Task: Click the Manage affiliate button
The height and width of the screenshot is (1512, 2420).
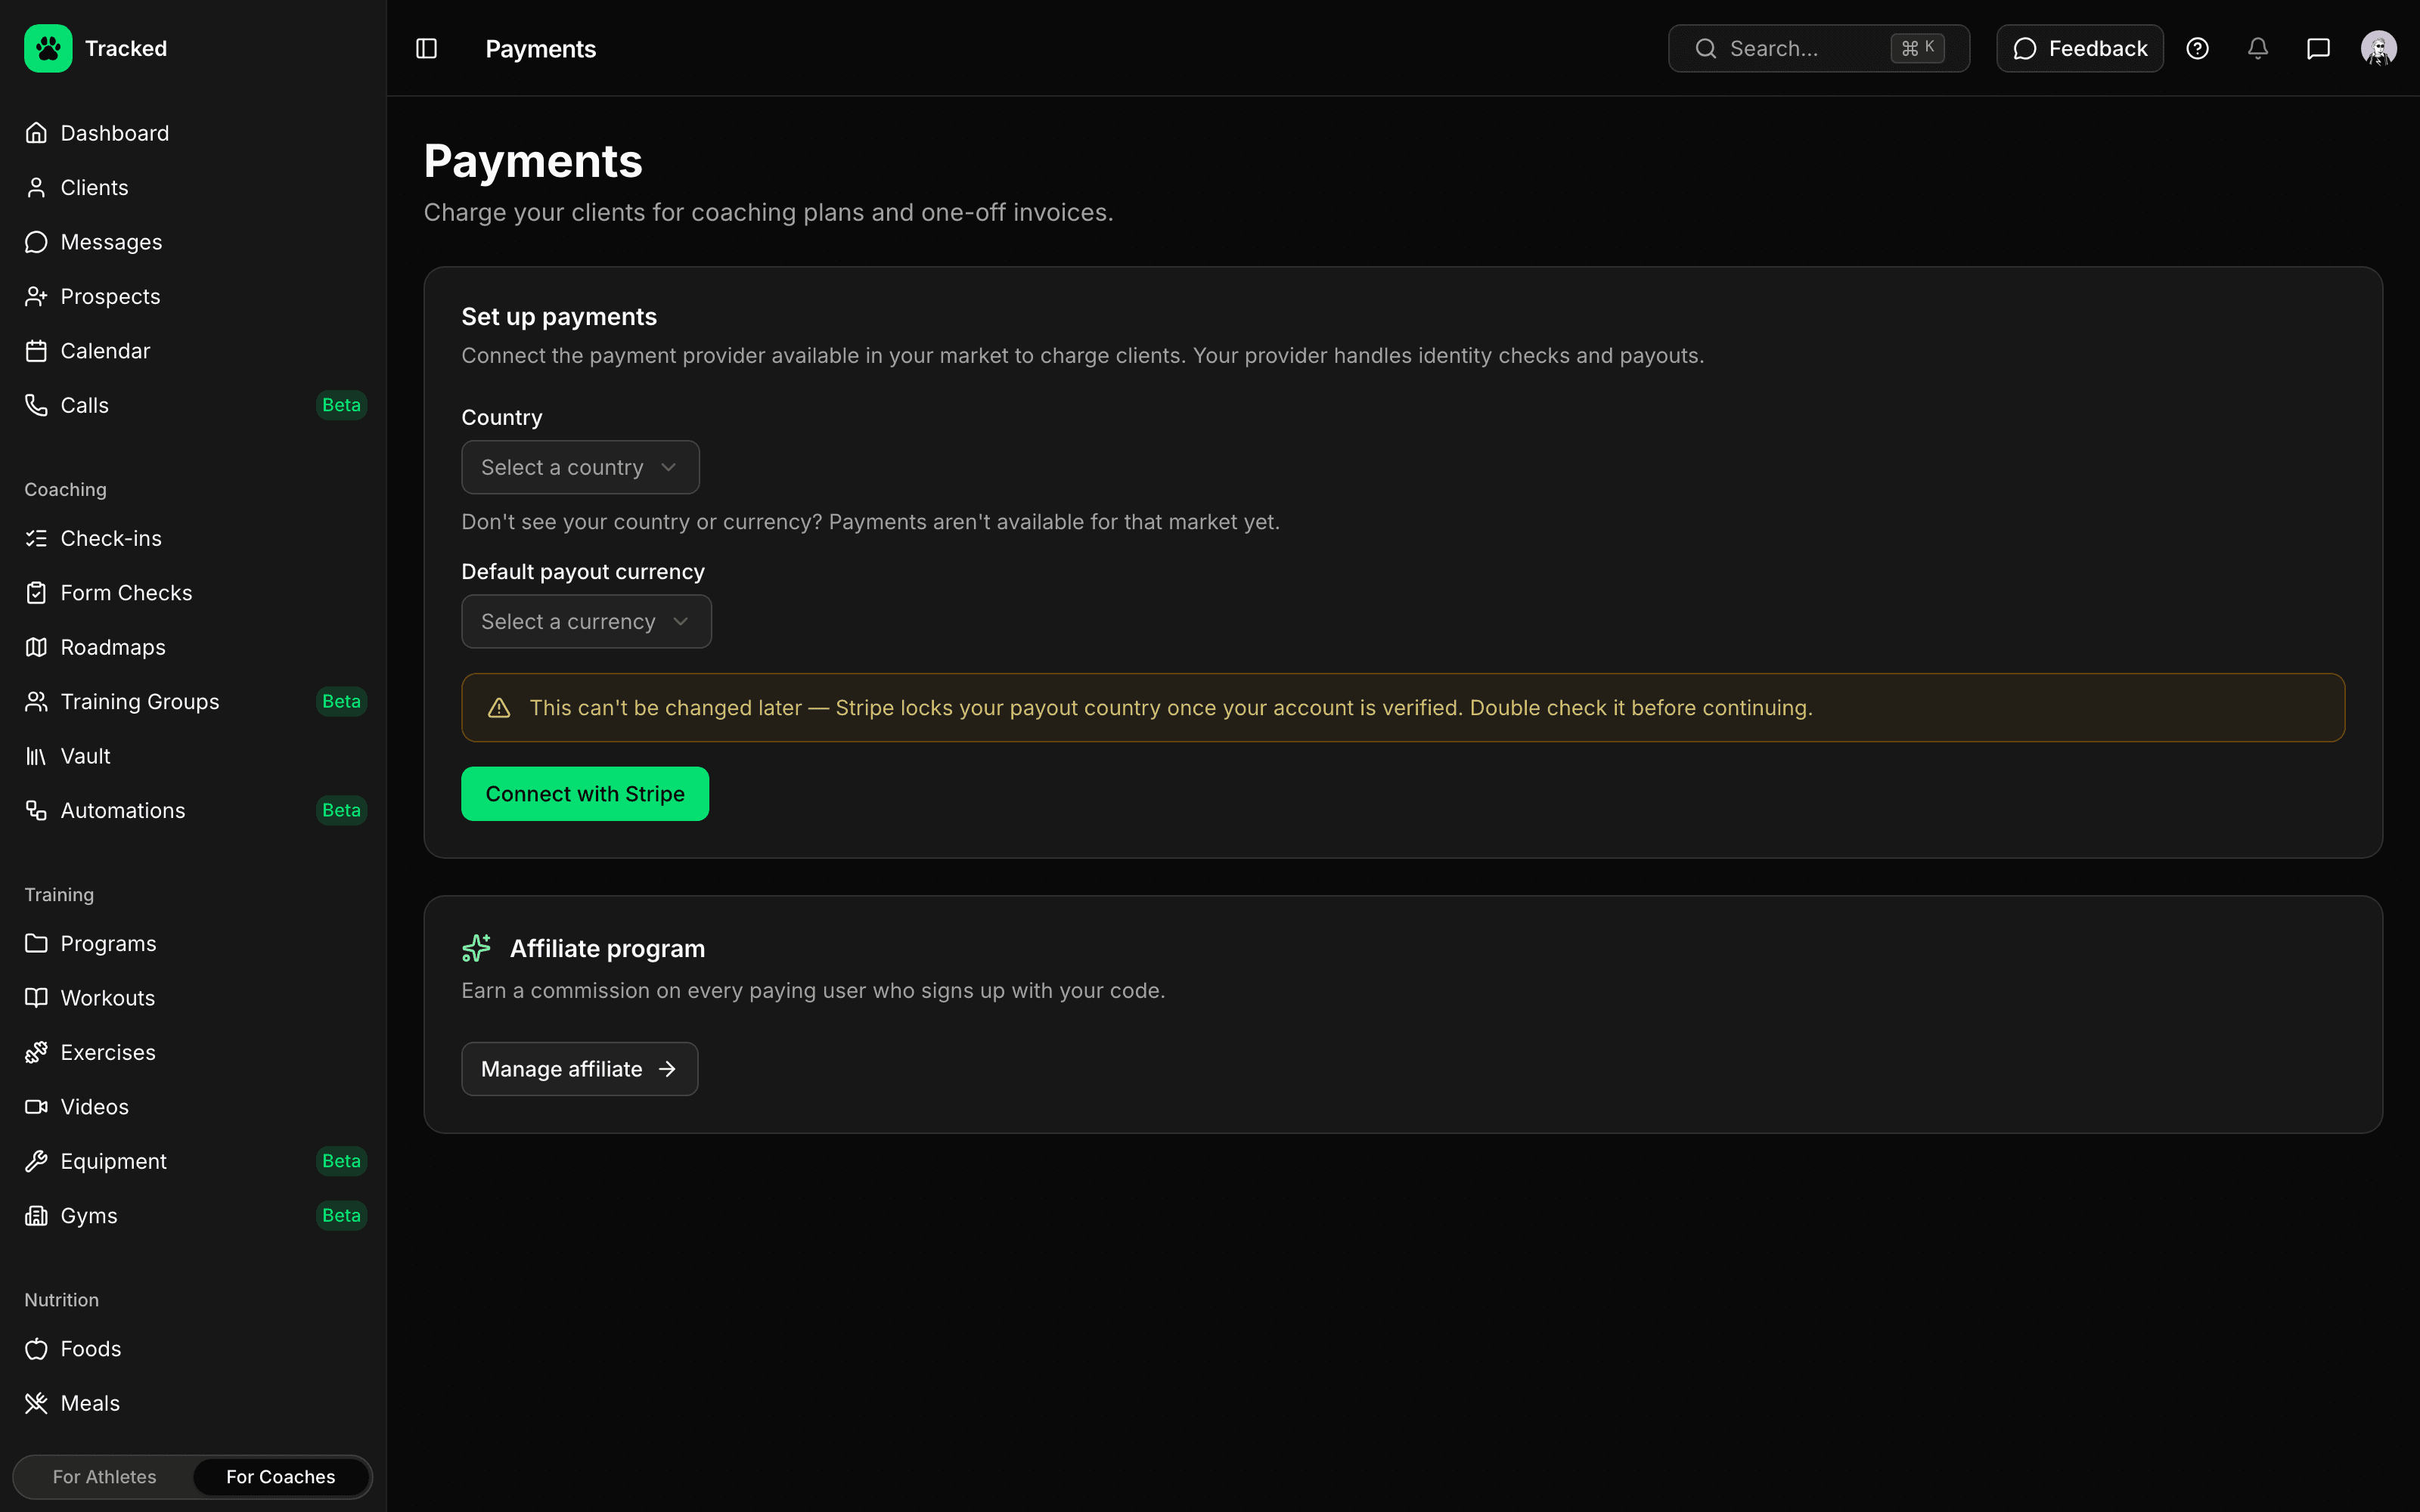Action: click(580, 1069)
